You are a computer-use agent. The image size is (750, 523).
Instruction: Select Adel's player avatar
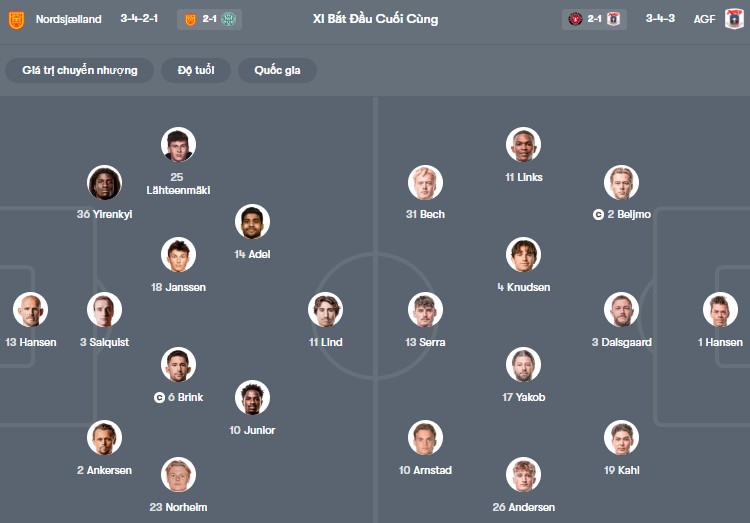pos(252,222)
